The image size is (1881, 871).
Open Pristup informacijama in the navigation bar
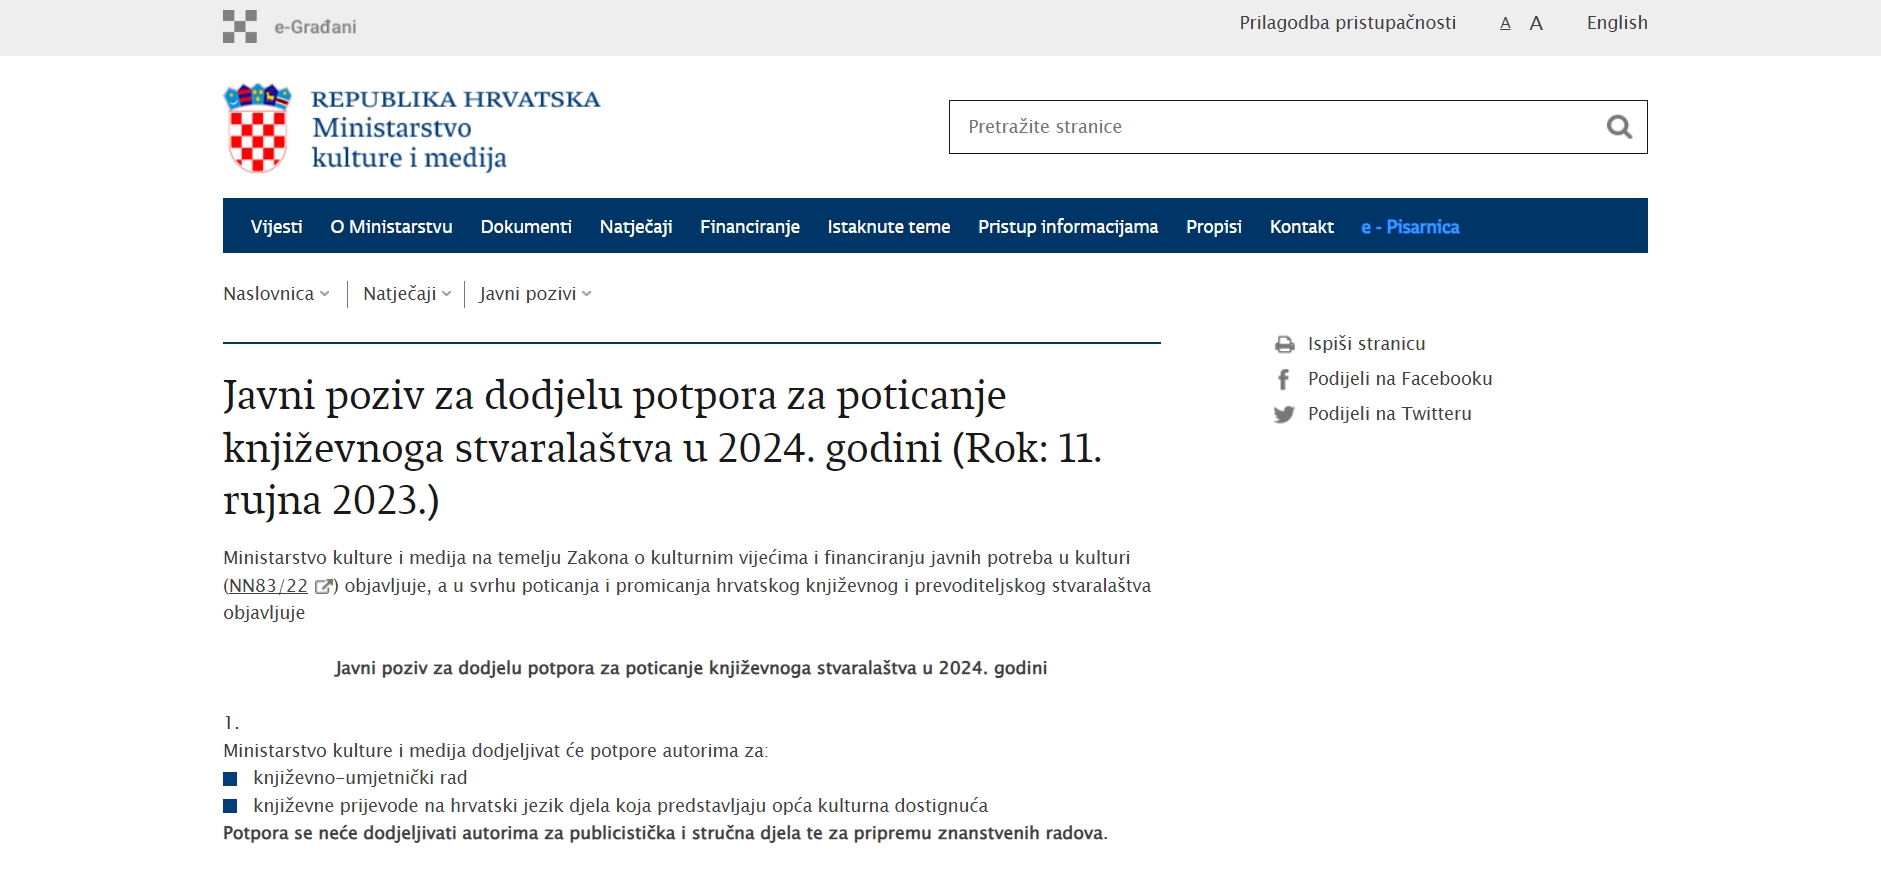click(1067, 227)
